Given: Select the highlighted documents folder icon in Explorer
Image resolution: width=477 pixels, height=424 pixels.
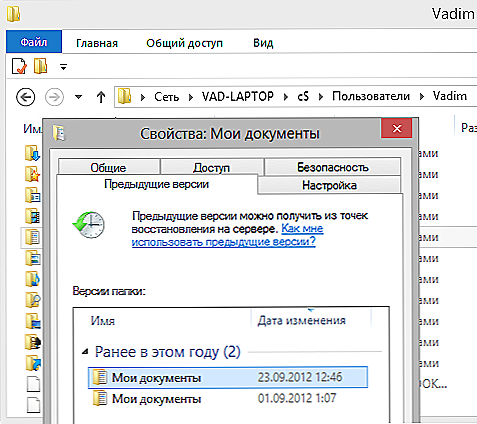Looking at the screenshot, I should 33,237.
